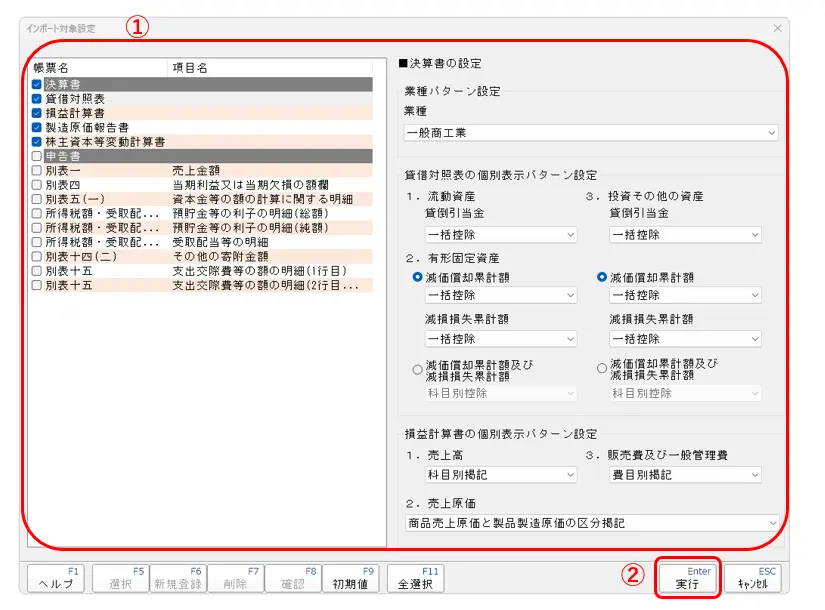Tick the 別表十四(二) checkbox
Screen dimensions: 825x610
coord(37,256)
